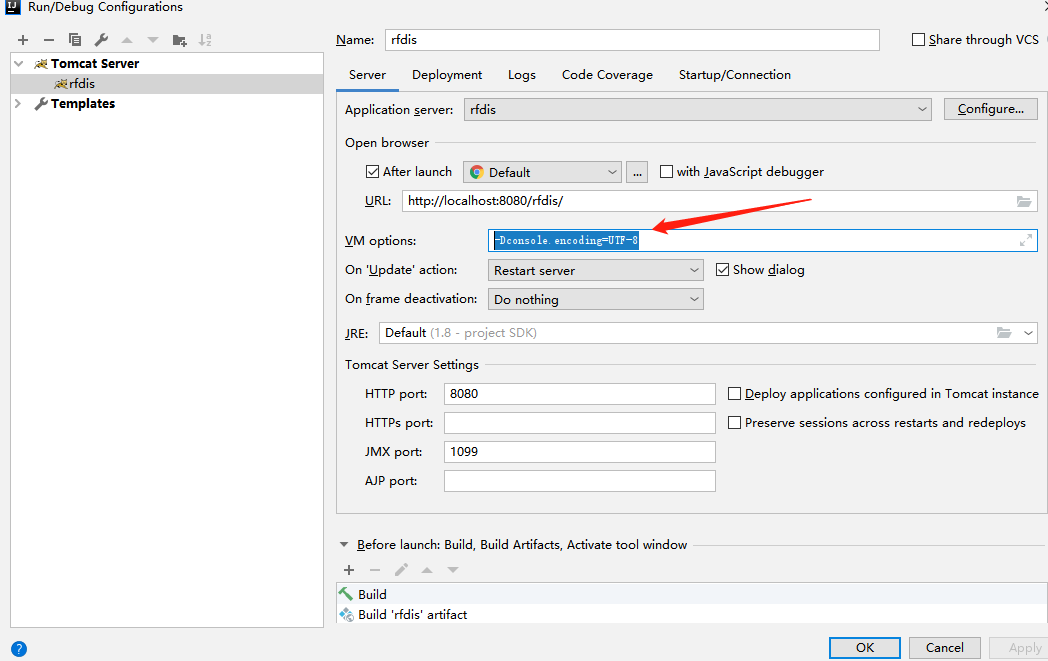Screen dimensions: 1048x661
Task: Open edit defaults wrench icon in toolbar
Action: pyautogui.click(x=101, y=40)
